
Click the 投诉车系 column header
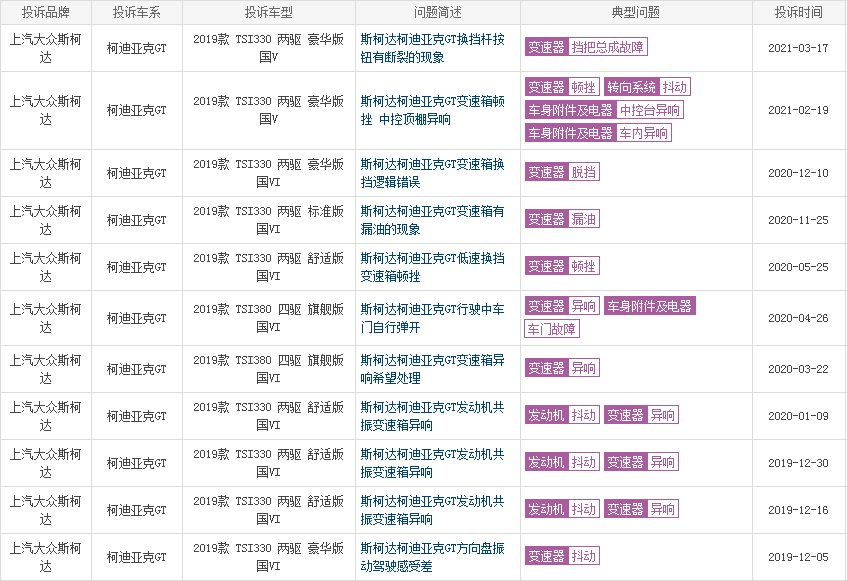click(x=137, y=12)
